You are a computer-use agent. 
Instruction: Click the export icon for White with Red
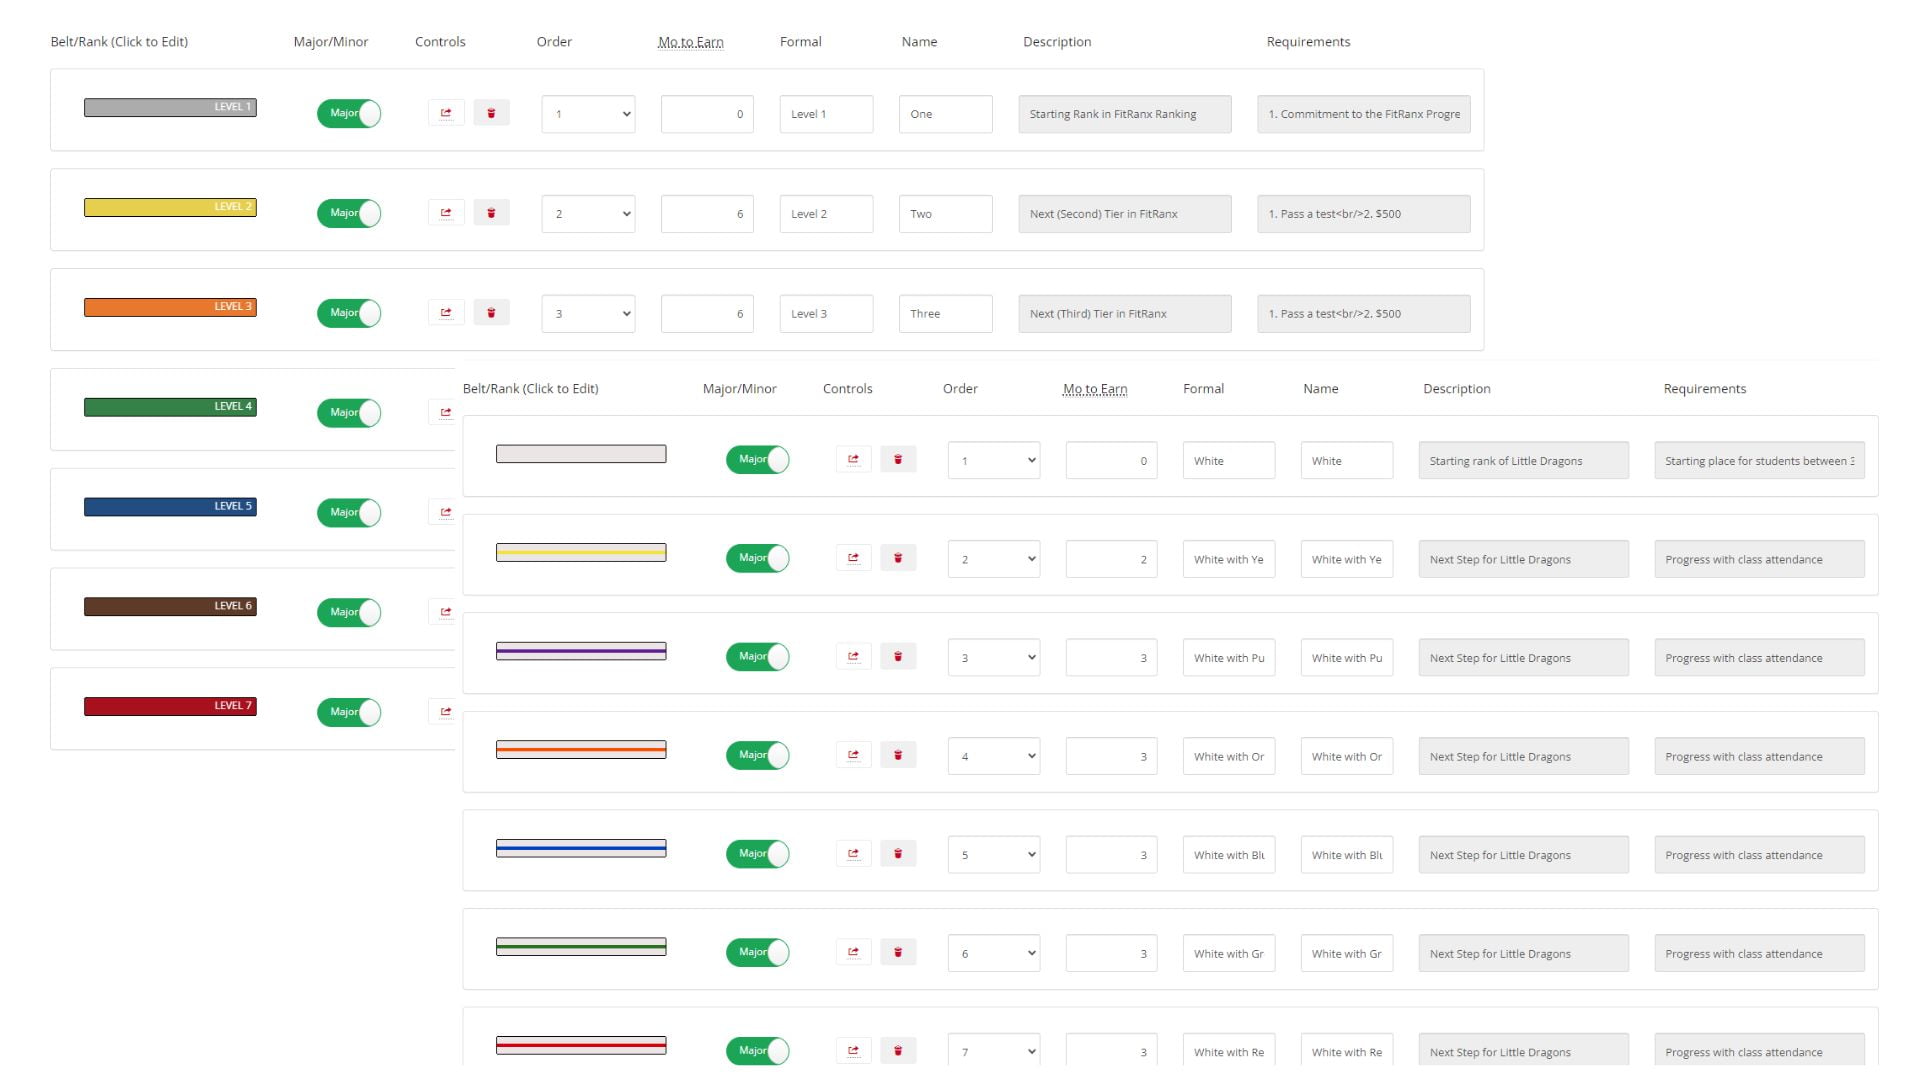click(x=853, y=1051)
